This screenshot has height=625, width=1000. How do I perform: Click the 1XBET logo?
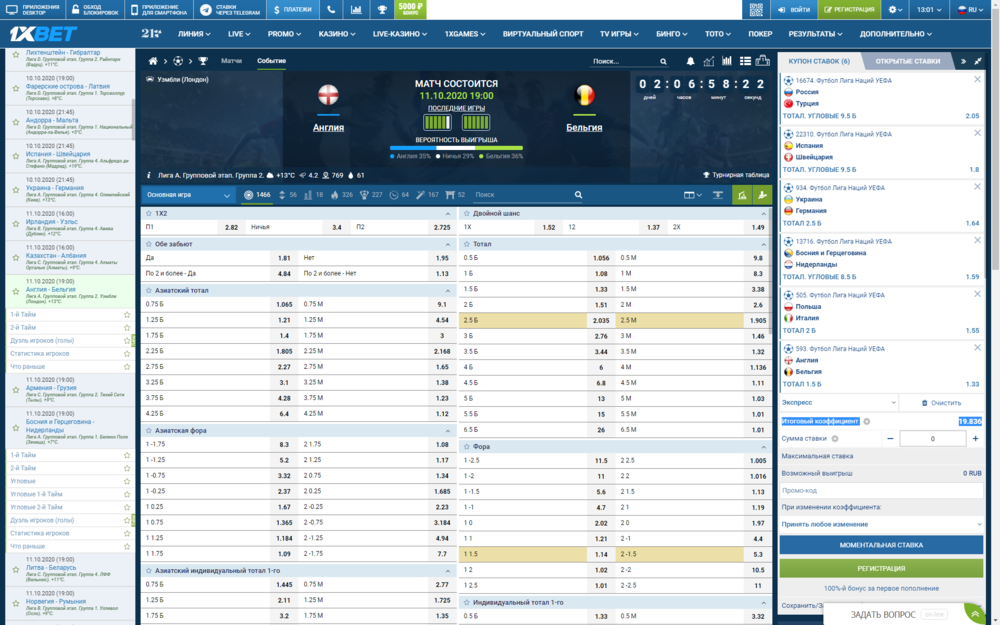[43, 34]
